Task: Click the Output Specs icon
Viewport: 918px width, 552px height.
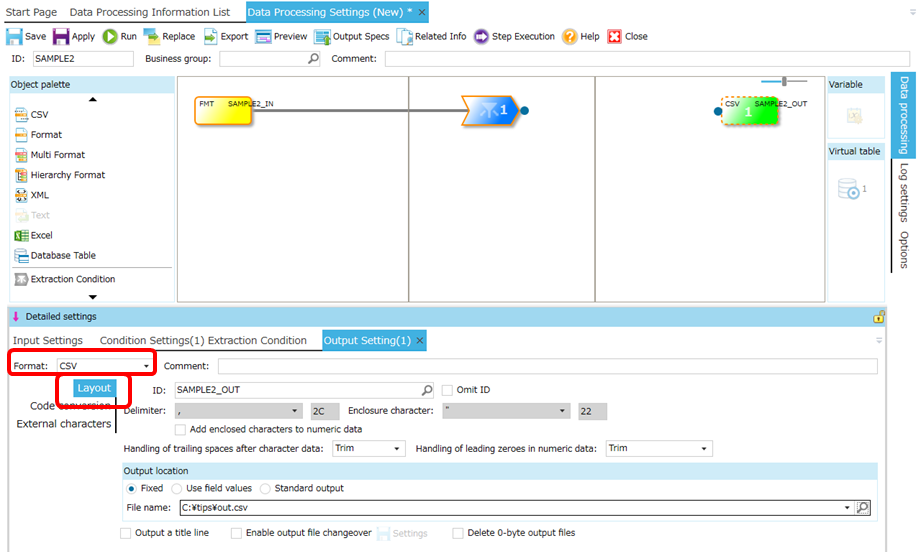Action: coord(323,37)
